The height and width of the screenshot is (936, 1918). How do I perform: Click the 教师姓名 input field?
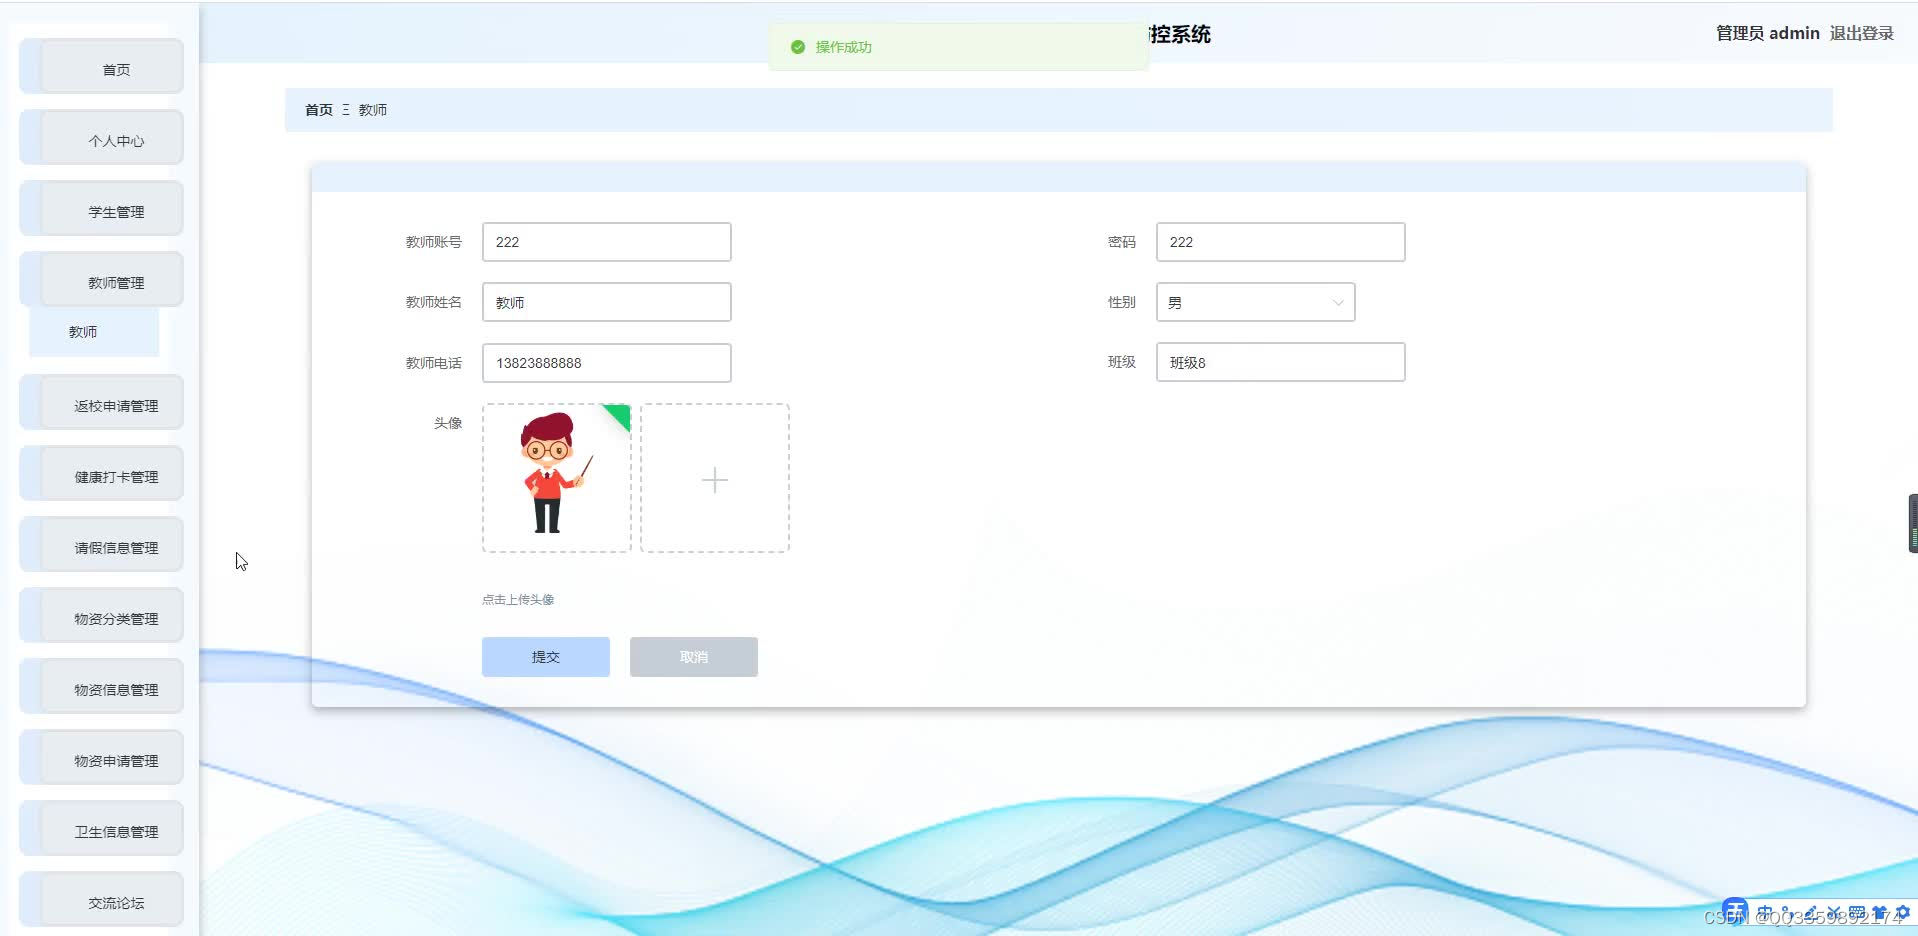point(607,302)
